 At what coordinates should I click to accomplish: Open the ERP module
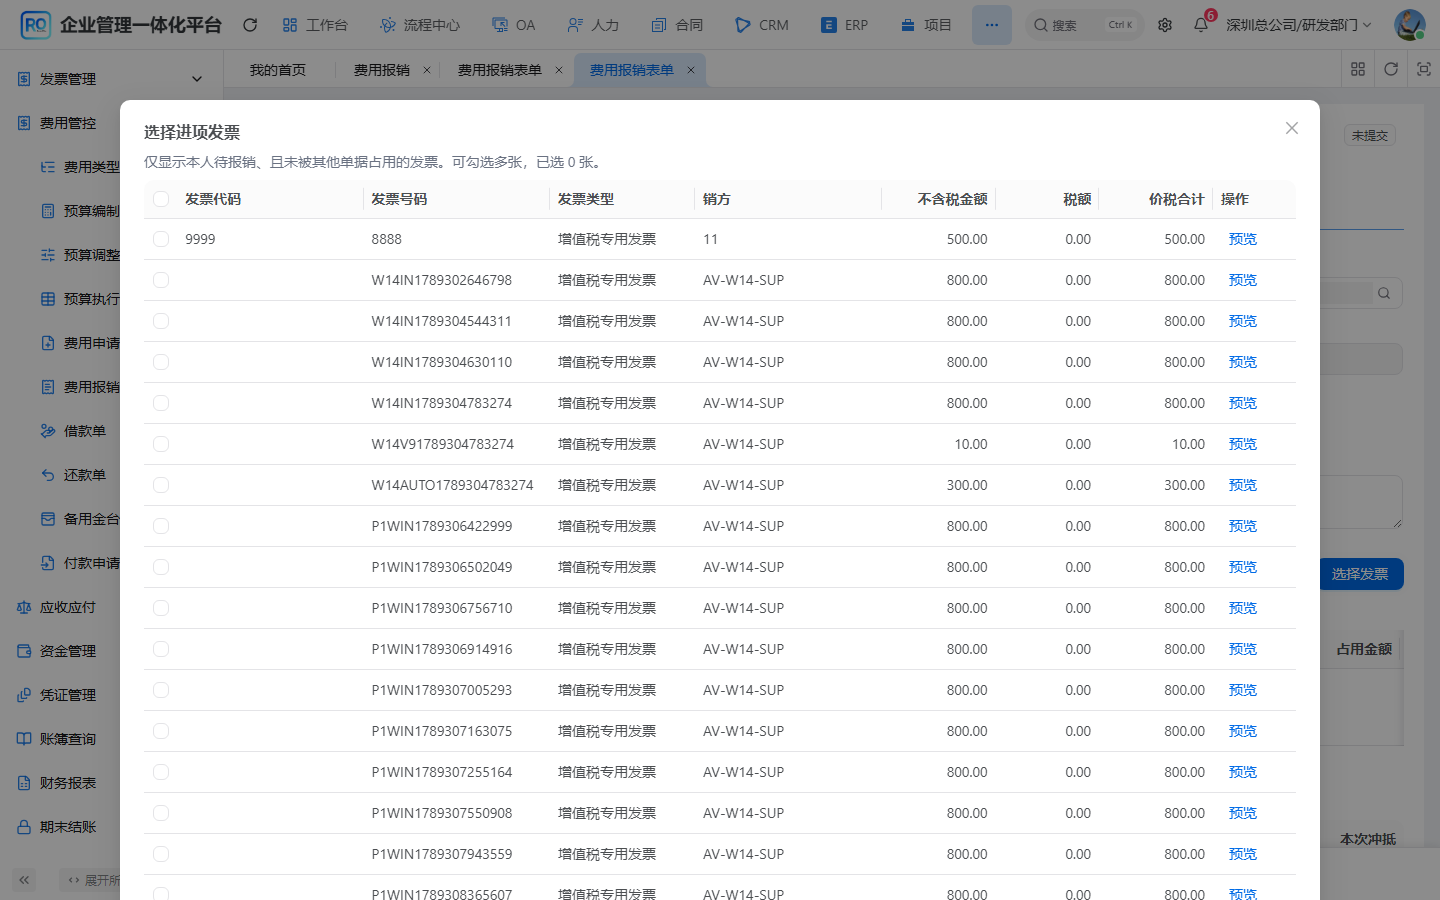[x=845, y=25]
